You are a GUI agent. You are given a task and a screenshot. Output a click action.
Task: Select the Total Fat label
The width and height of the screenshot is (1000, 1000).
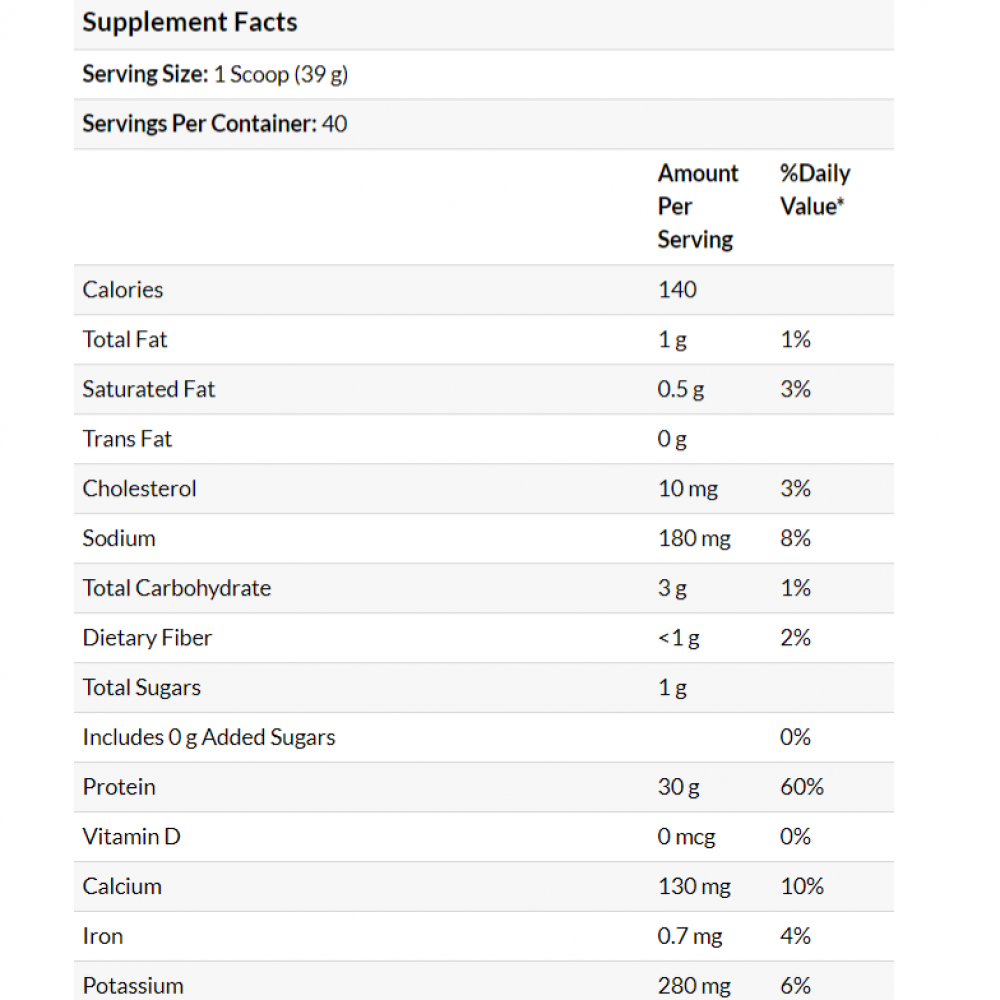[125, 340]
